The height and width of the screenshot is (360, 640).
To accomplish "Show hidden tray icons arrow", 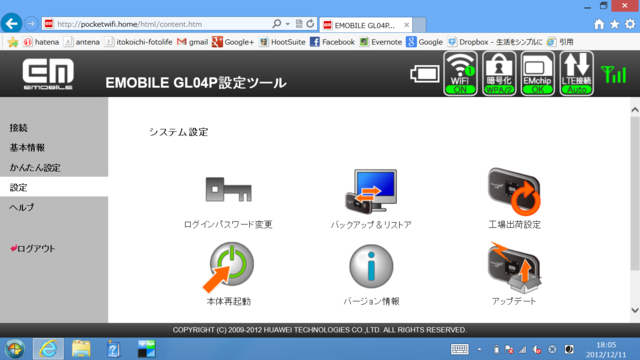I will click(x=480, y=349).
